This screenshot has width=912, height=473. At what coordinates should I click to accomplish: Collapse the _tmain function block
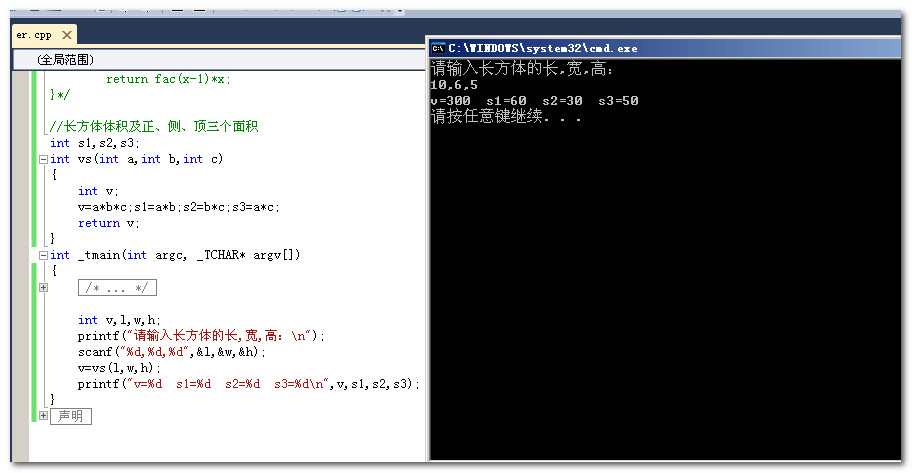click(x=43, y=255)
